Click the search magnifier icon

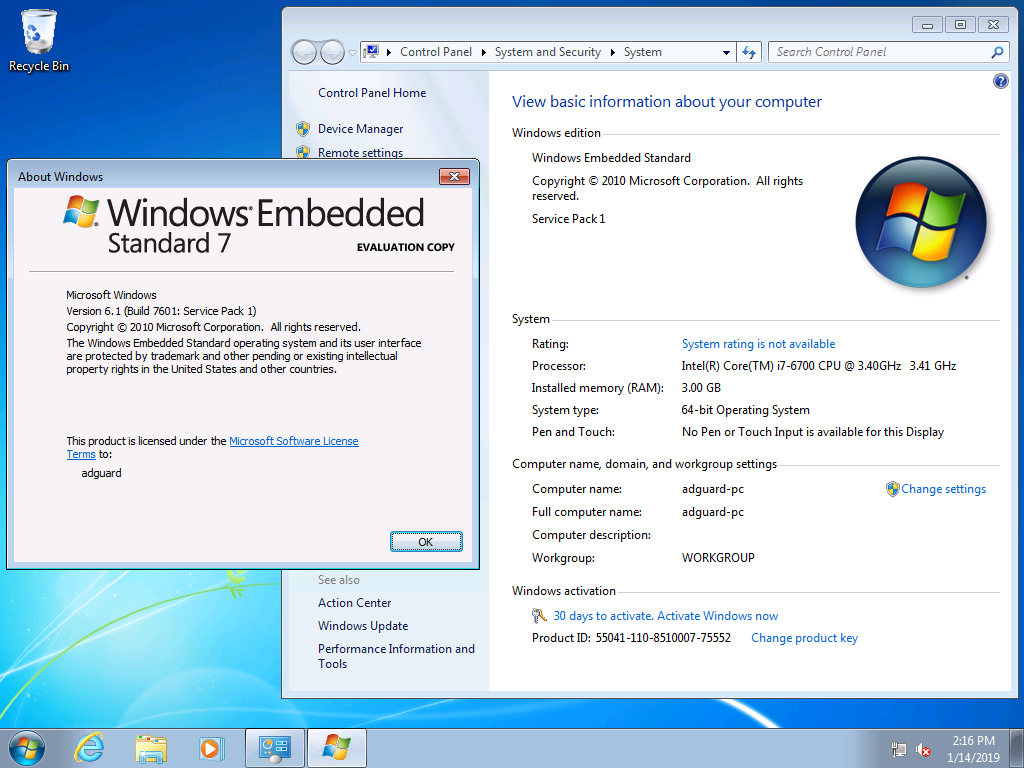[997, 52]
